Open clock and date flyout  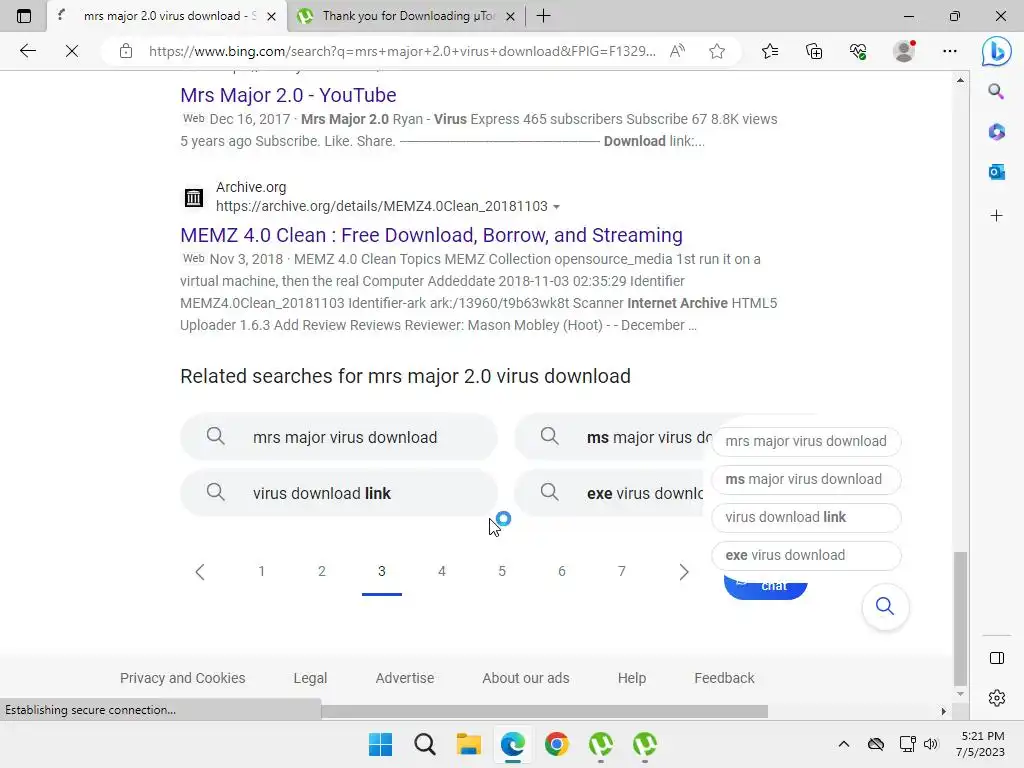[980, 744]
